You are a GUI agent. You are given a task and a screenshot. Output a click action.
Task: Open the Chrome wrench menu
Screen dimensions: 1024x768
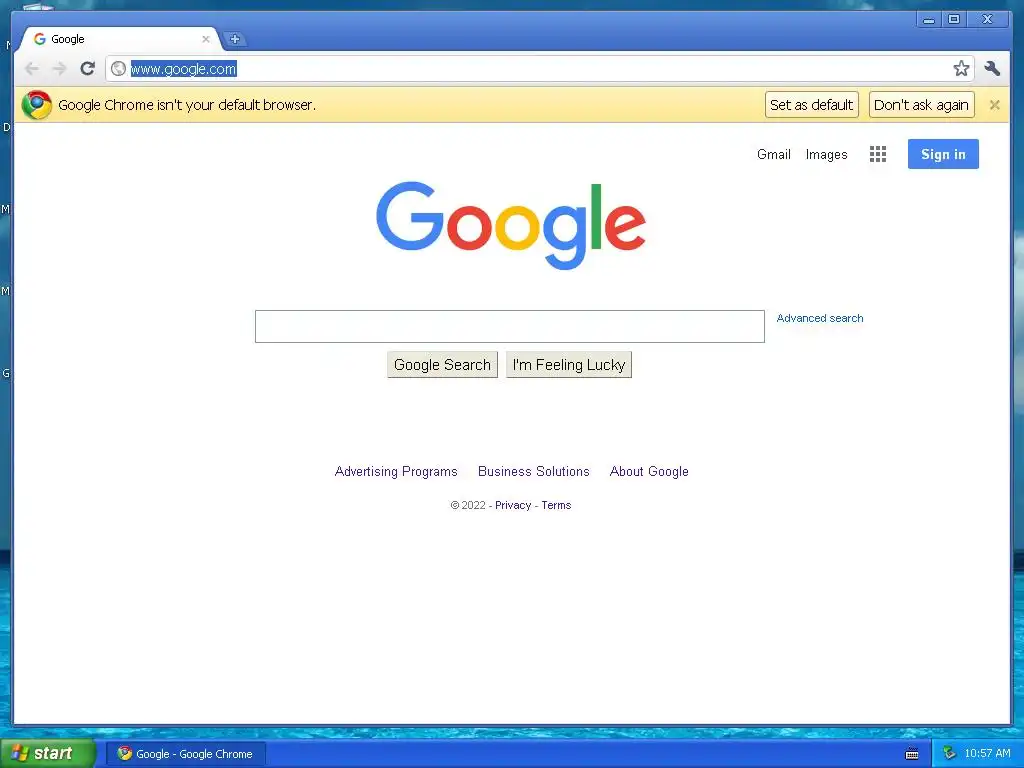pos(992,69)
